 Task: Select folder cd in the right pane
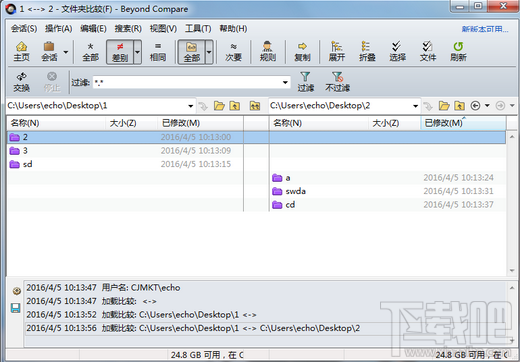tap(387, 205)
